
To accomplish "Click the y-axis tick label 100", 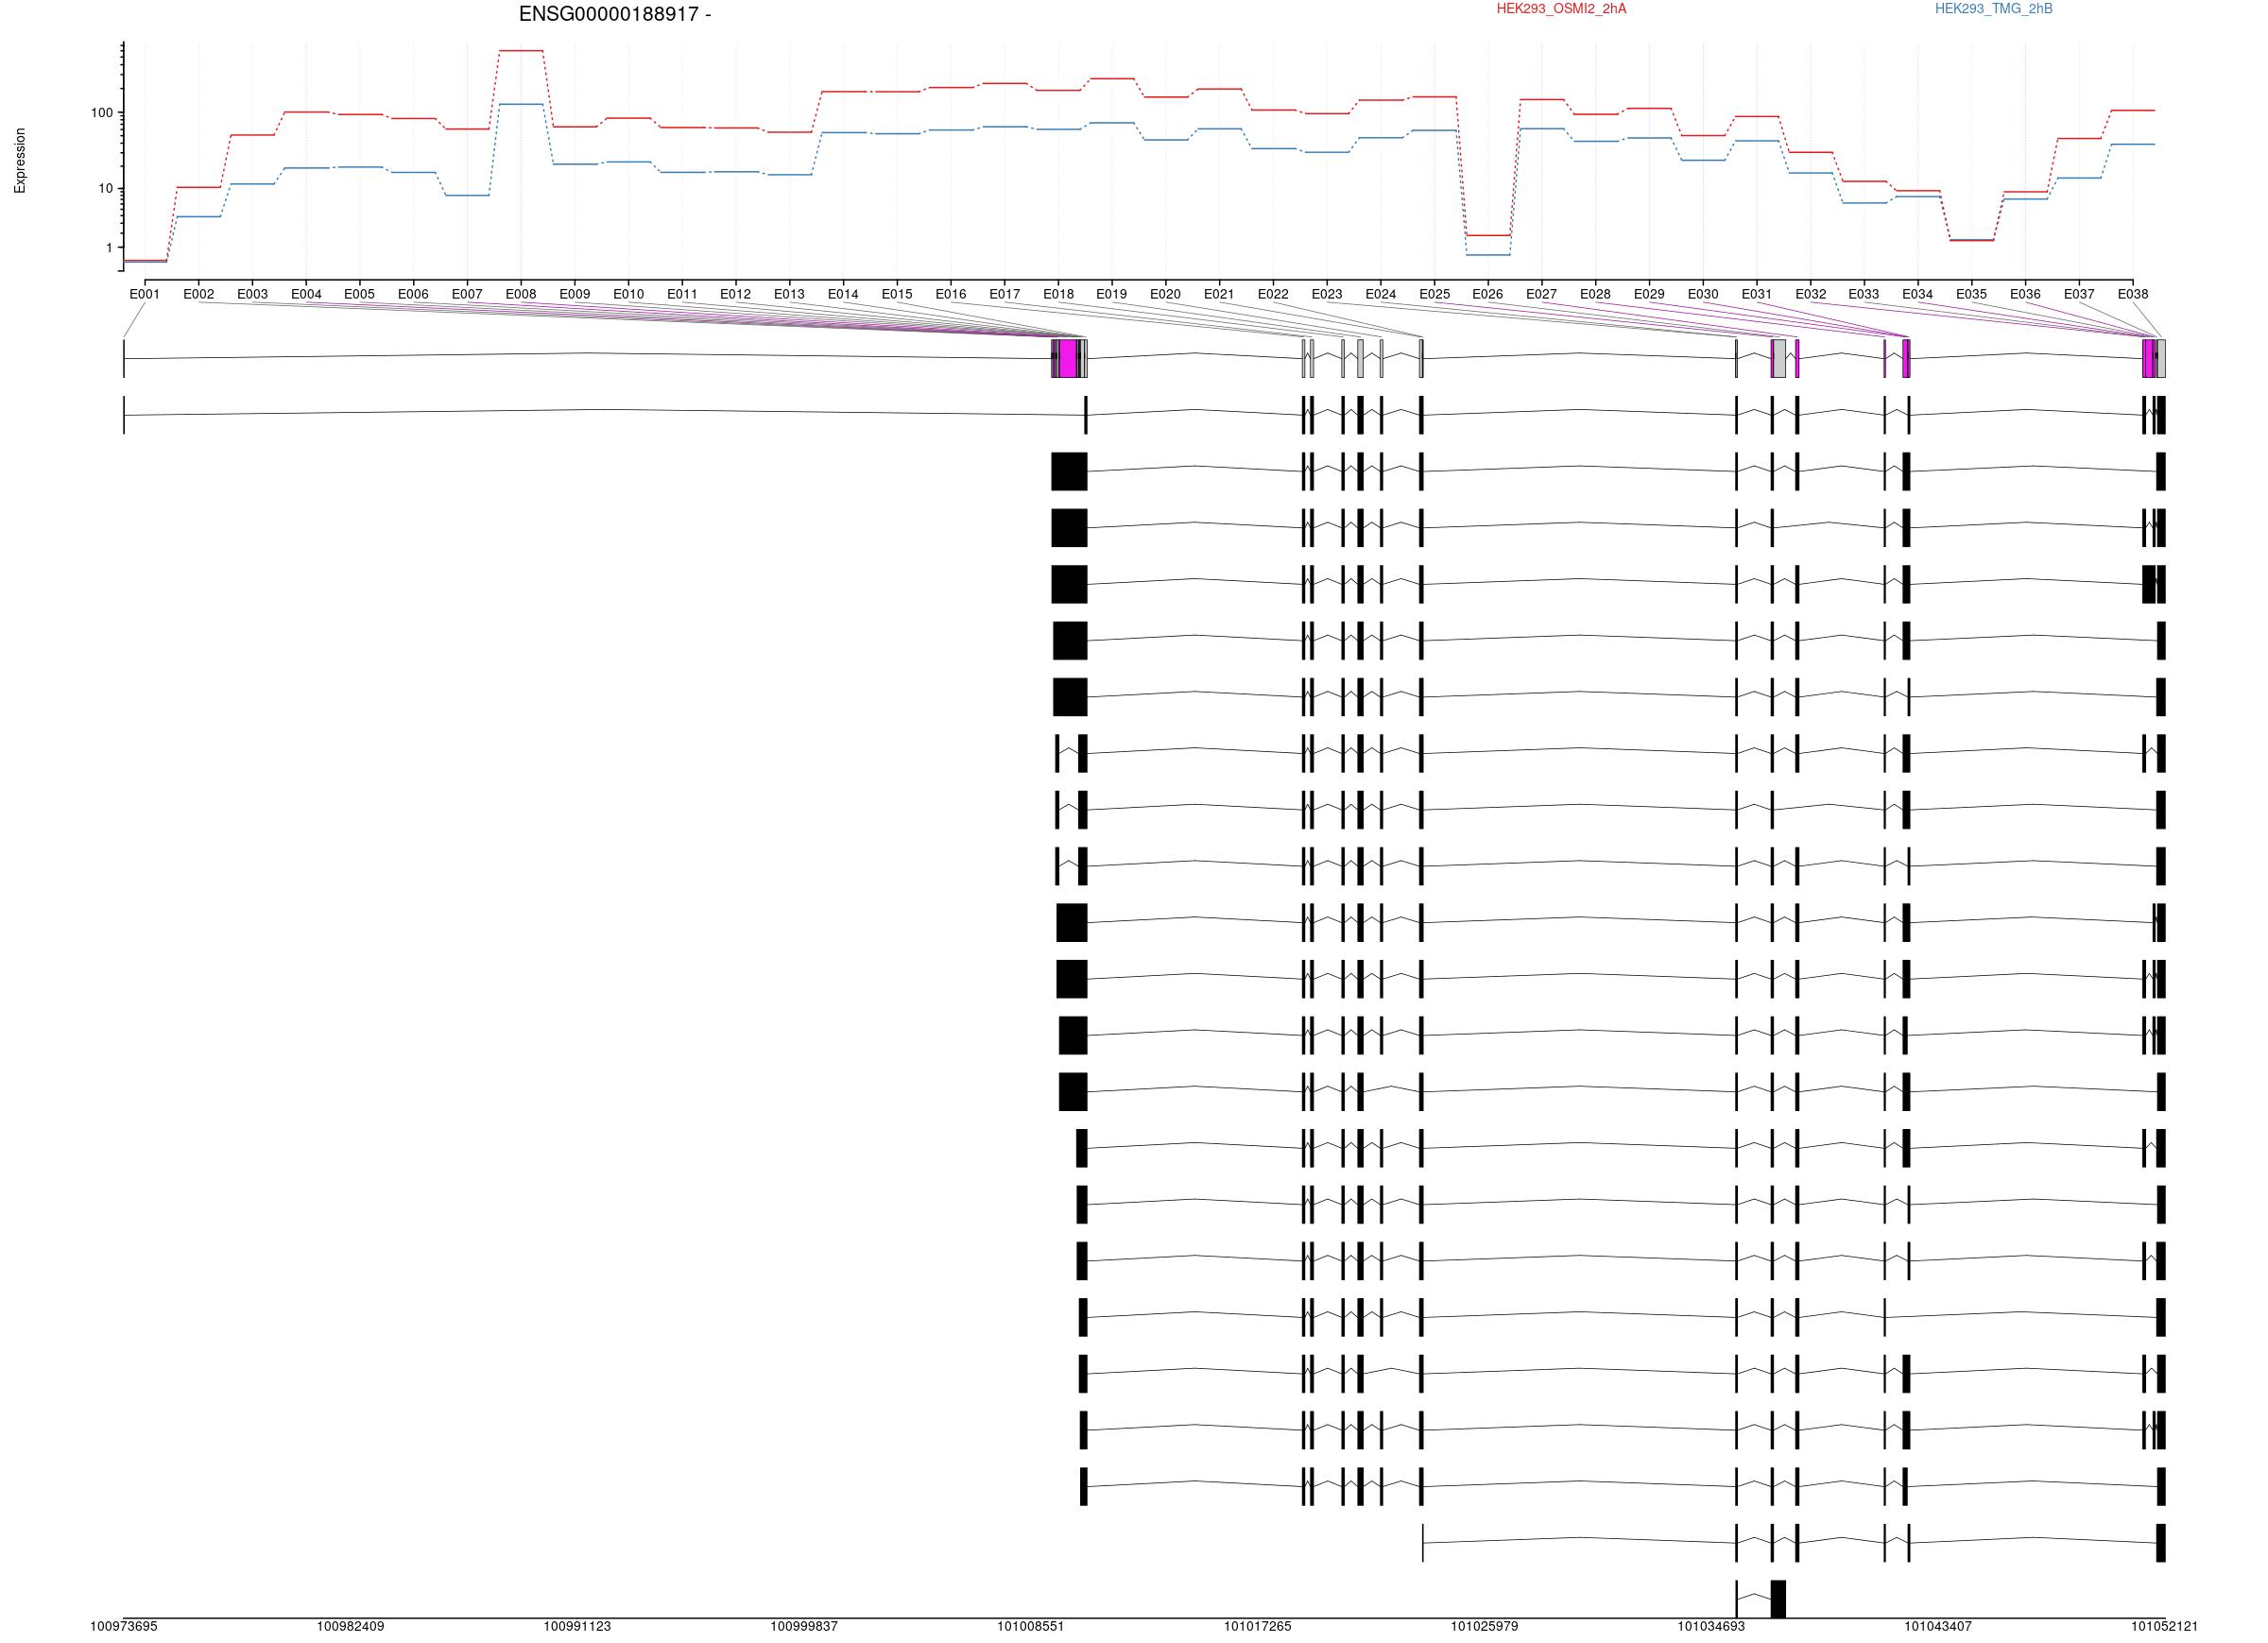I will (x=102, y=113).
